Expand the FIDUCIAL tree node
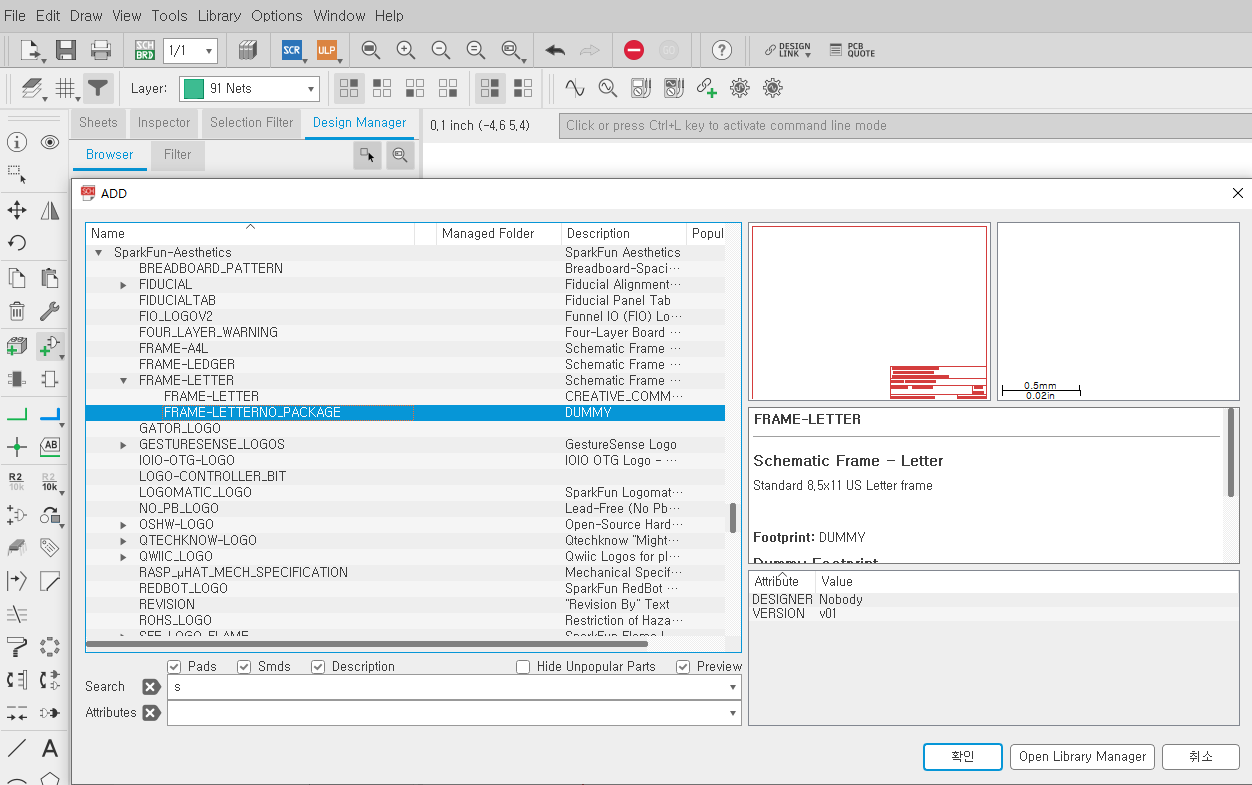This screenshot has width=1252, height=785. (x=124, y=285)
